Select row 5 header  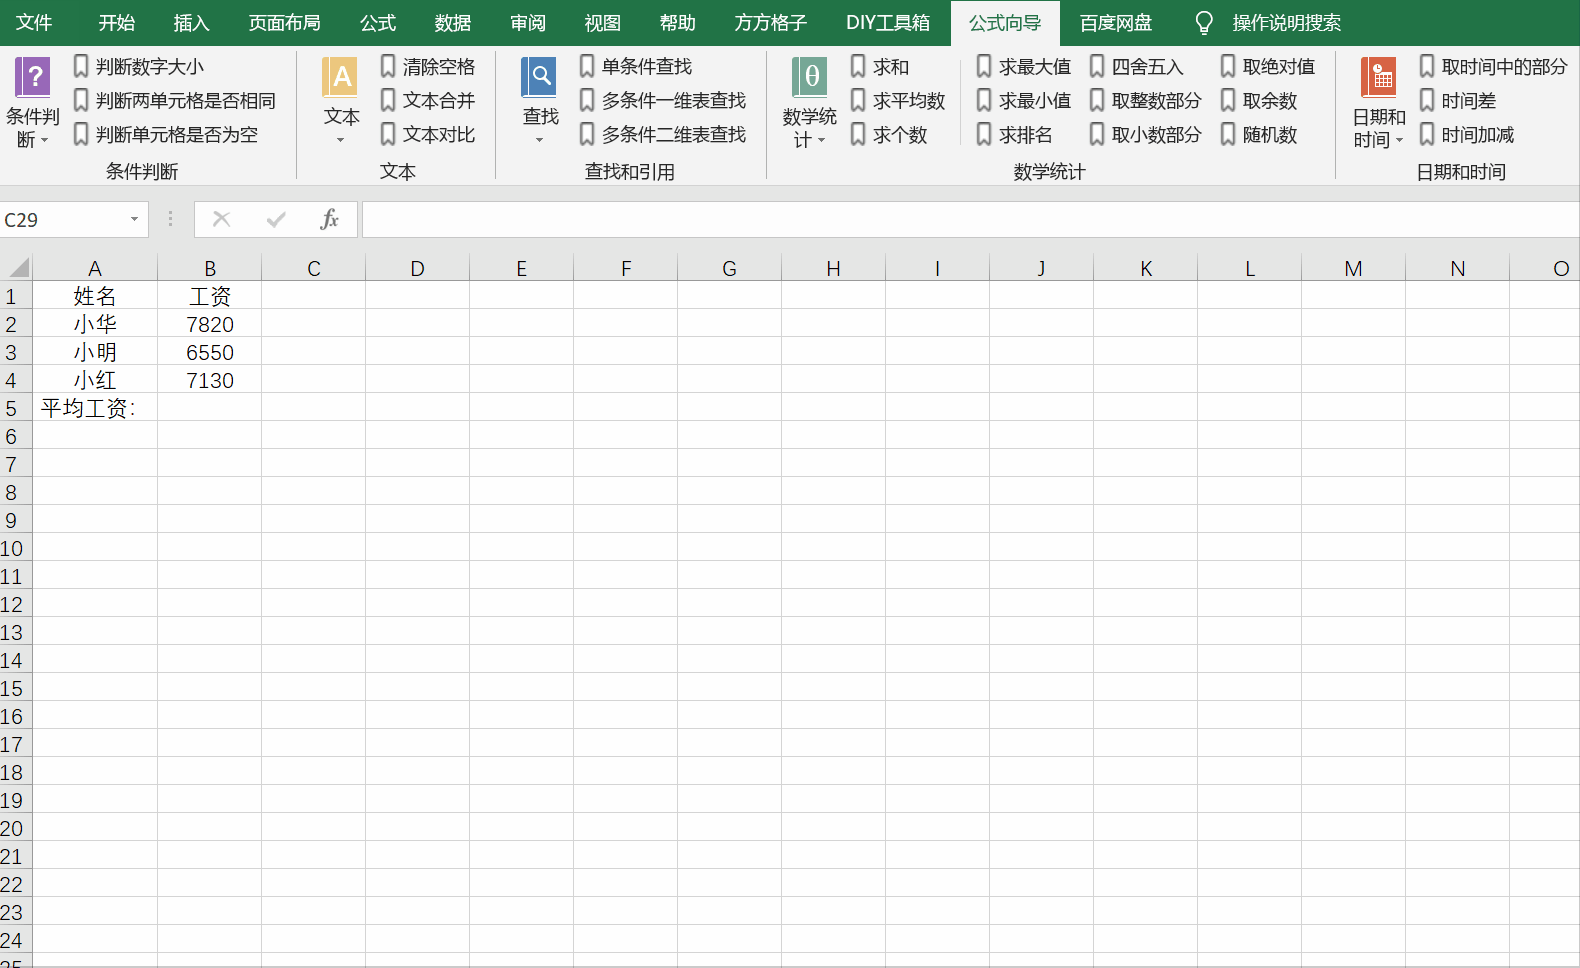[15, 408]
